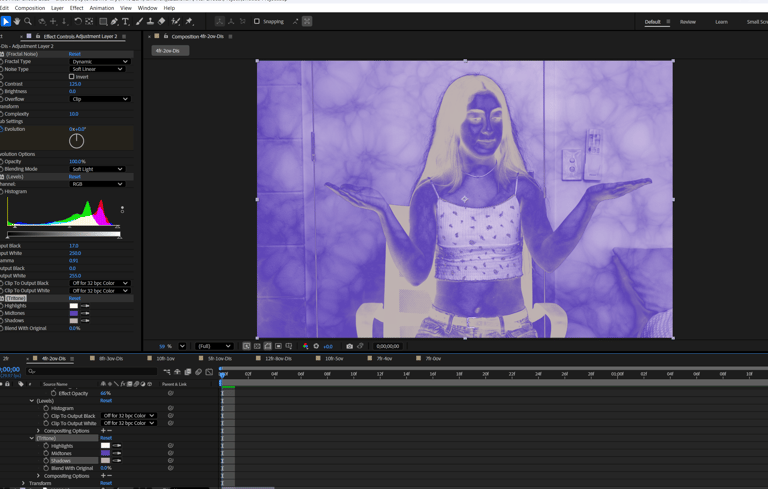Select the Puppet Pin tool

pos(189,22)
